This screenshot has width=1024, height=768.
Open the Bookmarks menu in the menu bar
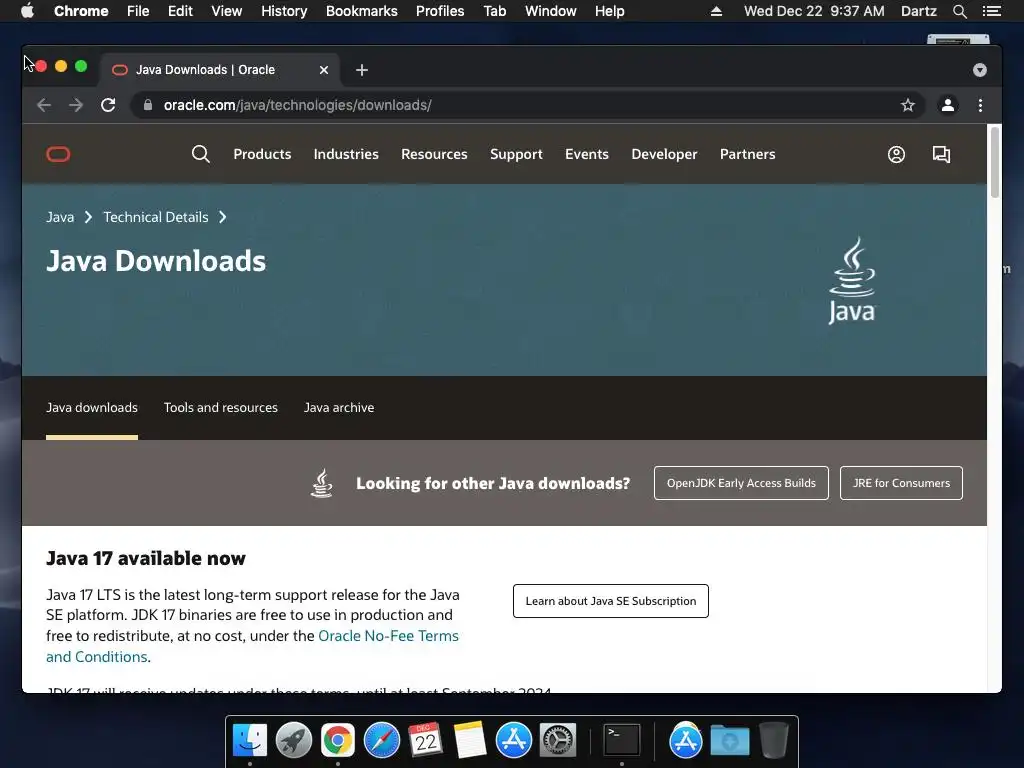click(362, 11)
